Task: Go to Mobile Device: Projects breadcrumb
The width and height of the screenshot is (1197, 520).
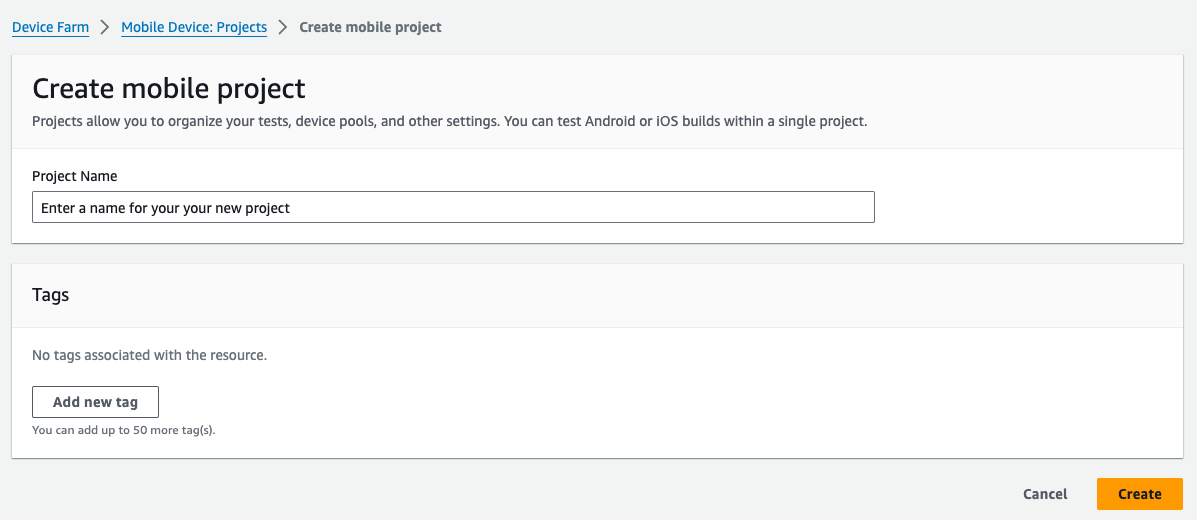Action: [194, 28]
